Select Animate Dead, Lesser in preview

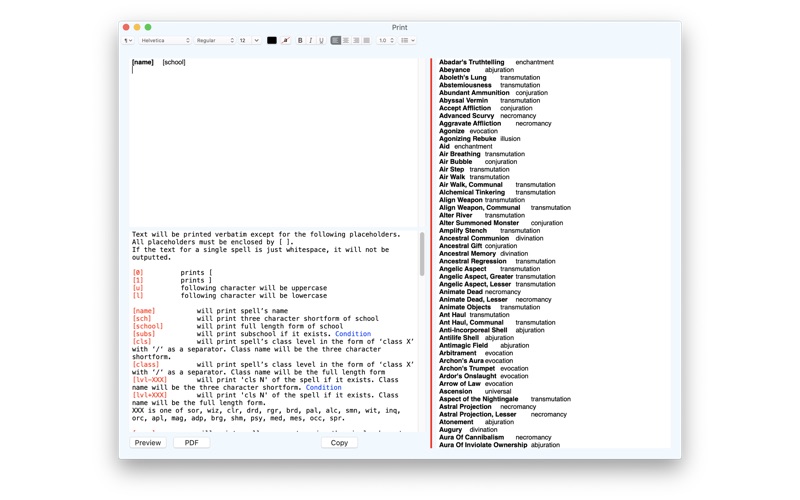point(473,299)
